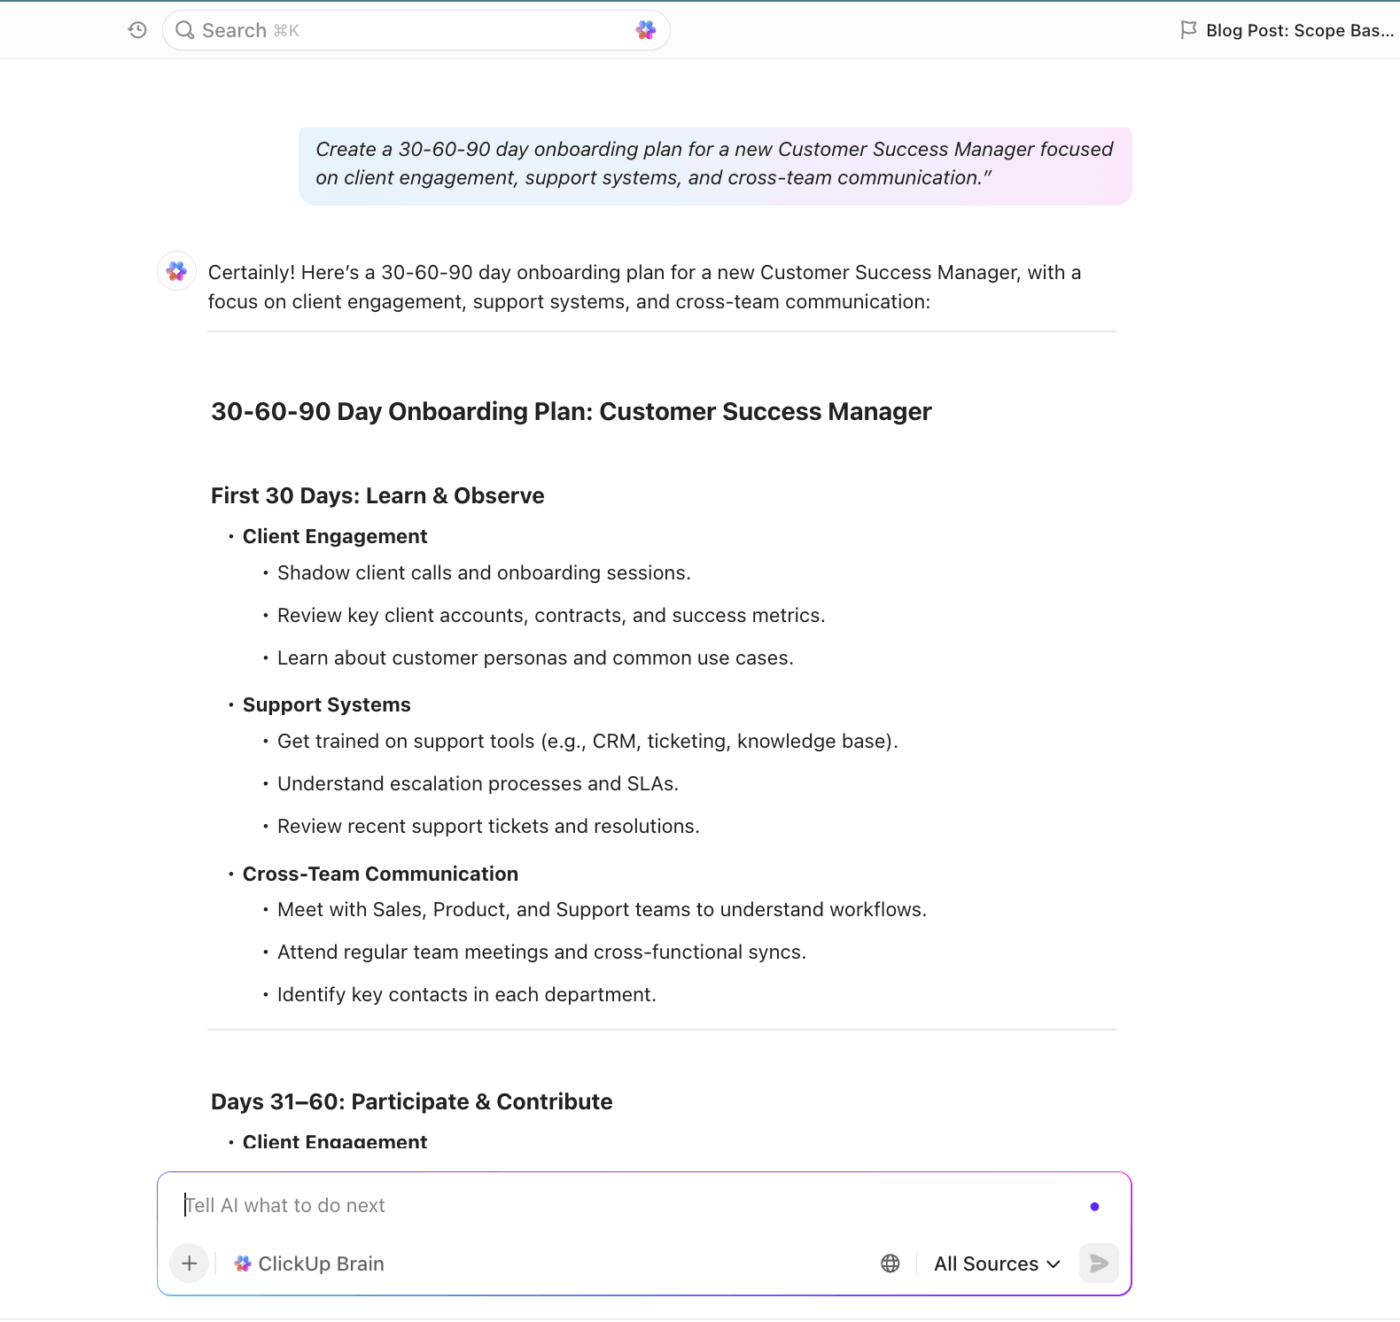Open source selection to change from All Sources
Screen dimensions: 1400x1322
tap(996, 1263)
